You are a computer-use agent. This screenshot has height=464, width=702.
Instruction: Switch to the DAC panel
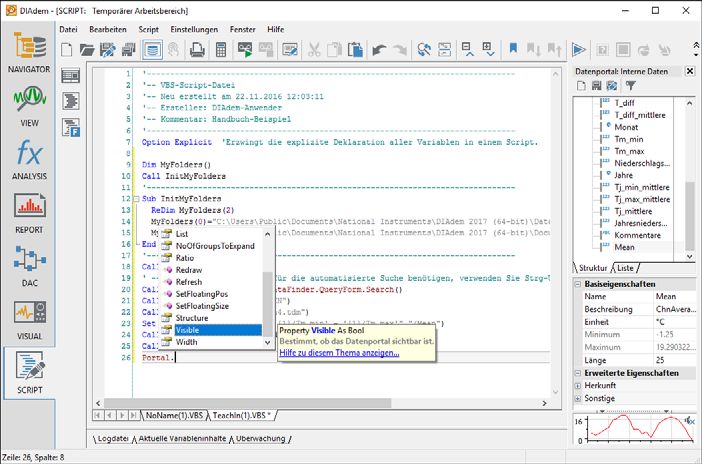pyautogui.click(x=29, y=266)
